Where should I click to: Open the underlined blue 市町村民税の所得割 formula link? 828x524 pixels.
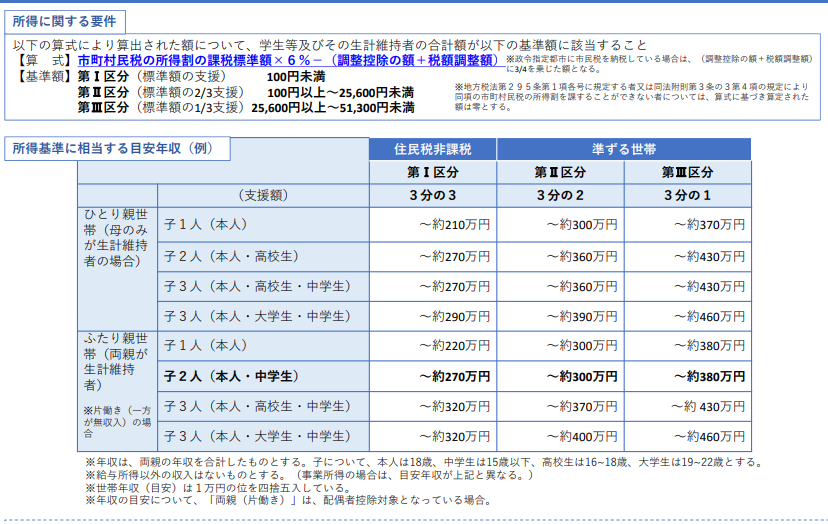[288, 61]
